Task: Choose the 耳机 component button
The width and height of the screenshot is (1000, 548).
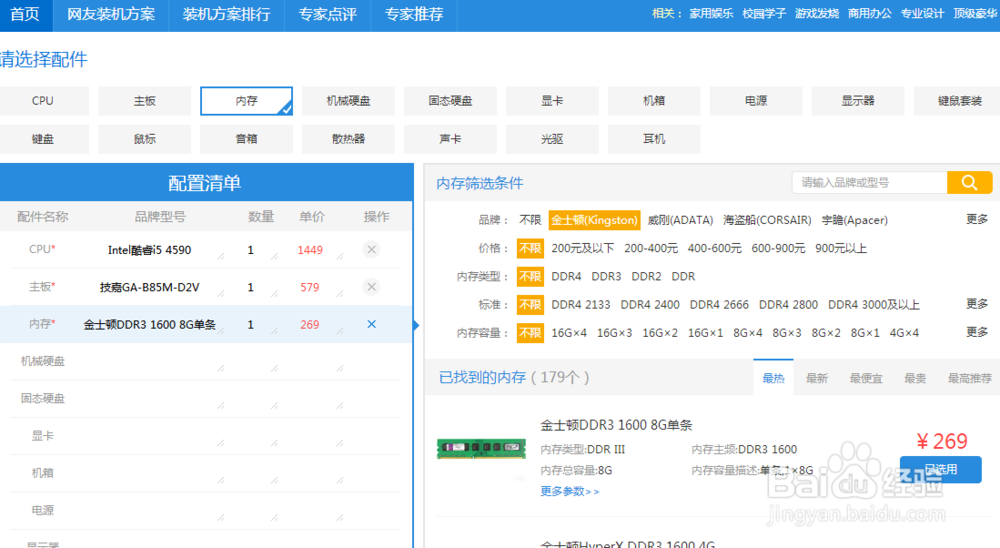Action: point(654,139)
